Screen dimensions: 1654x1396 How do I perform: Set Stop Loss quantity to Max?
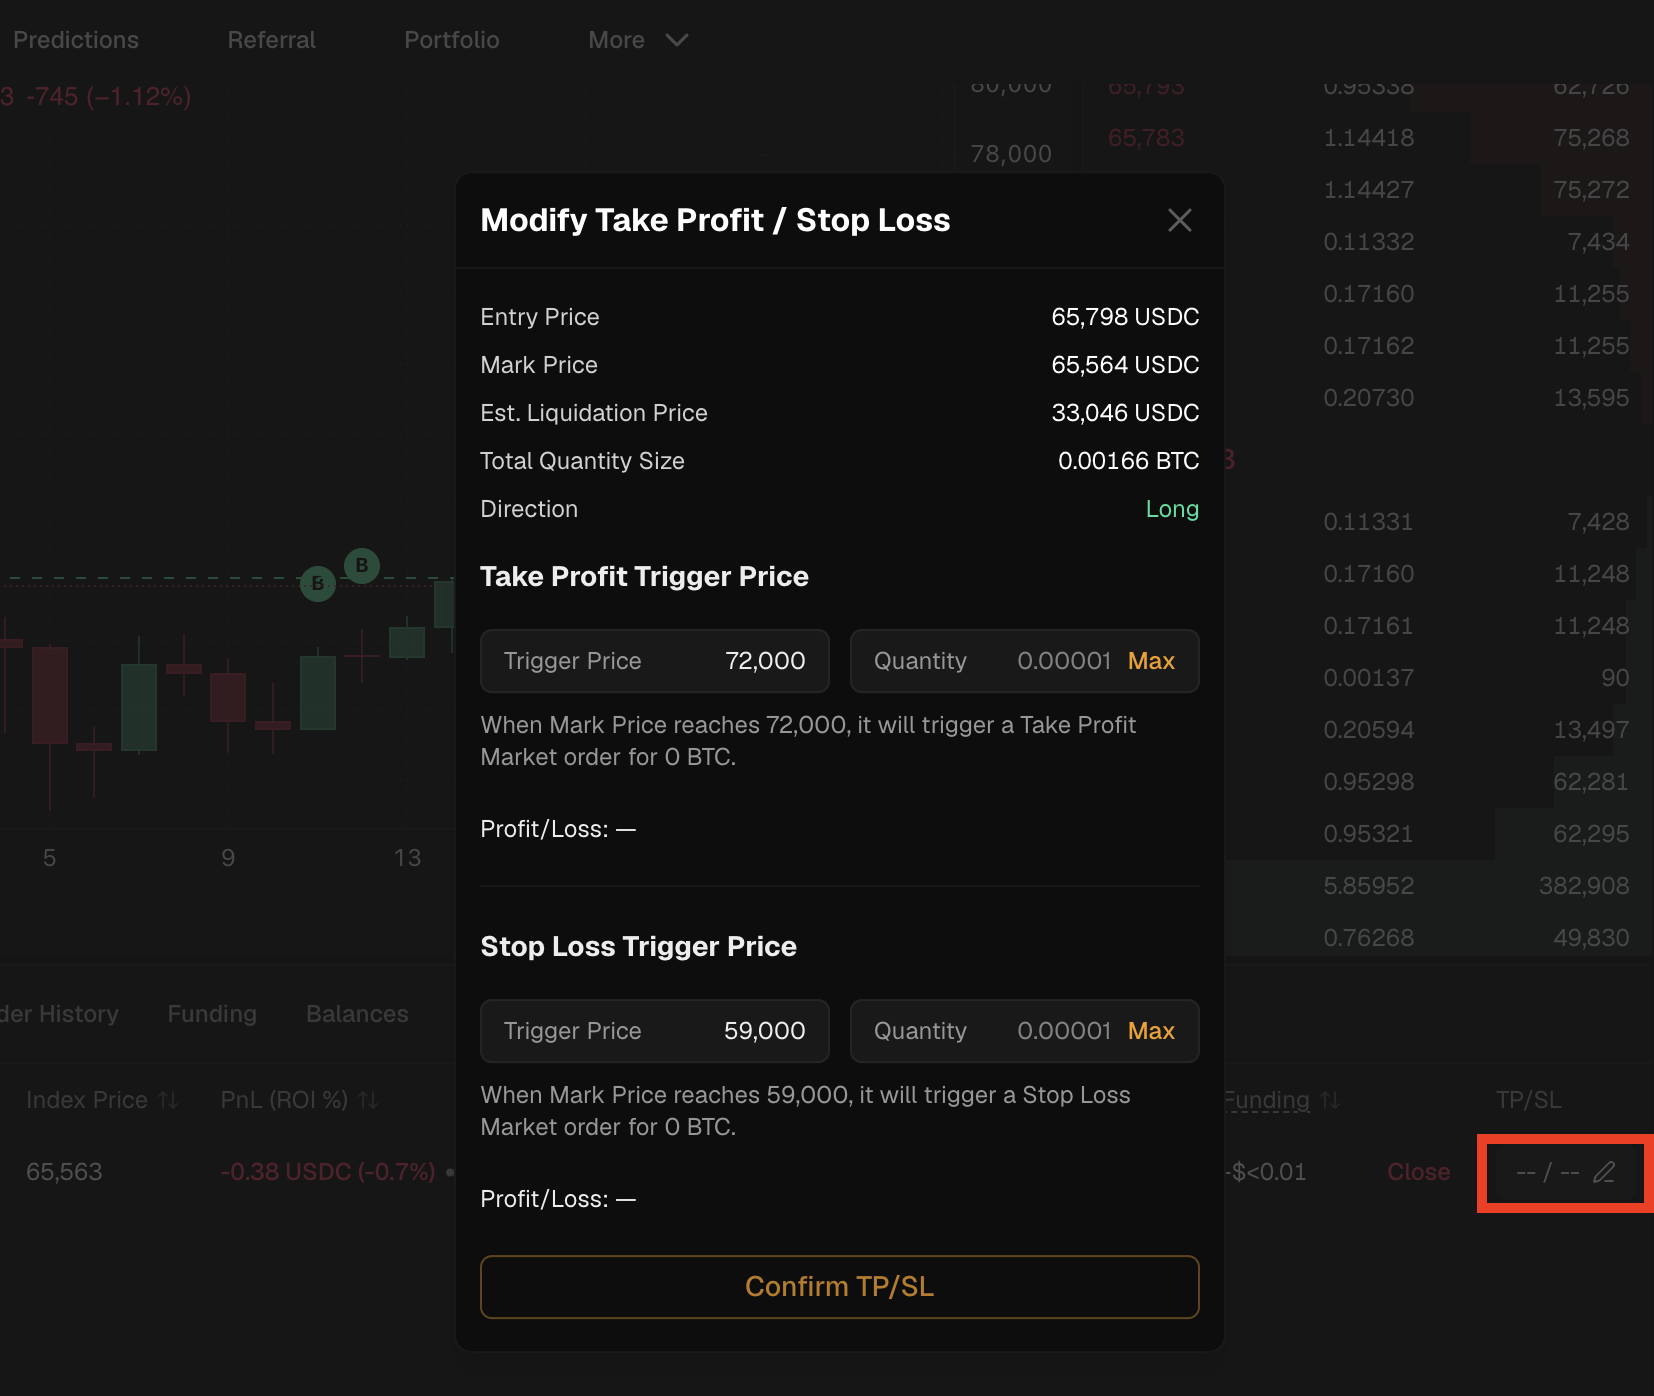(1151, 1031)
